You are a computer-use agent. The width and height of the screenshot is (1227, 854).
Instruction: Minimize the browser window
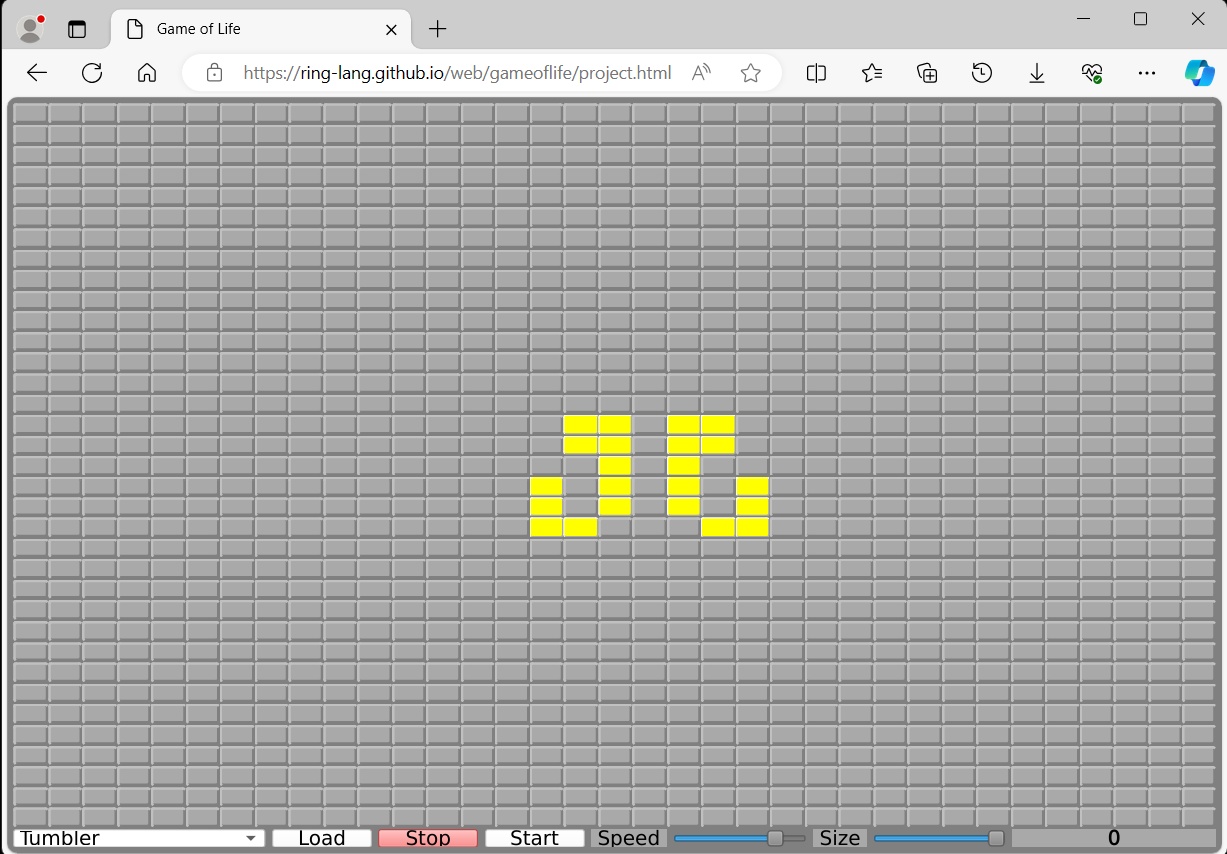[1083, 19]
